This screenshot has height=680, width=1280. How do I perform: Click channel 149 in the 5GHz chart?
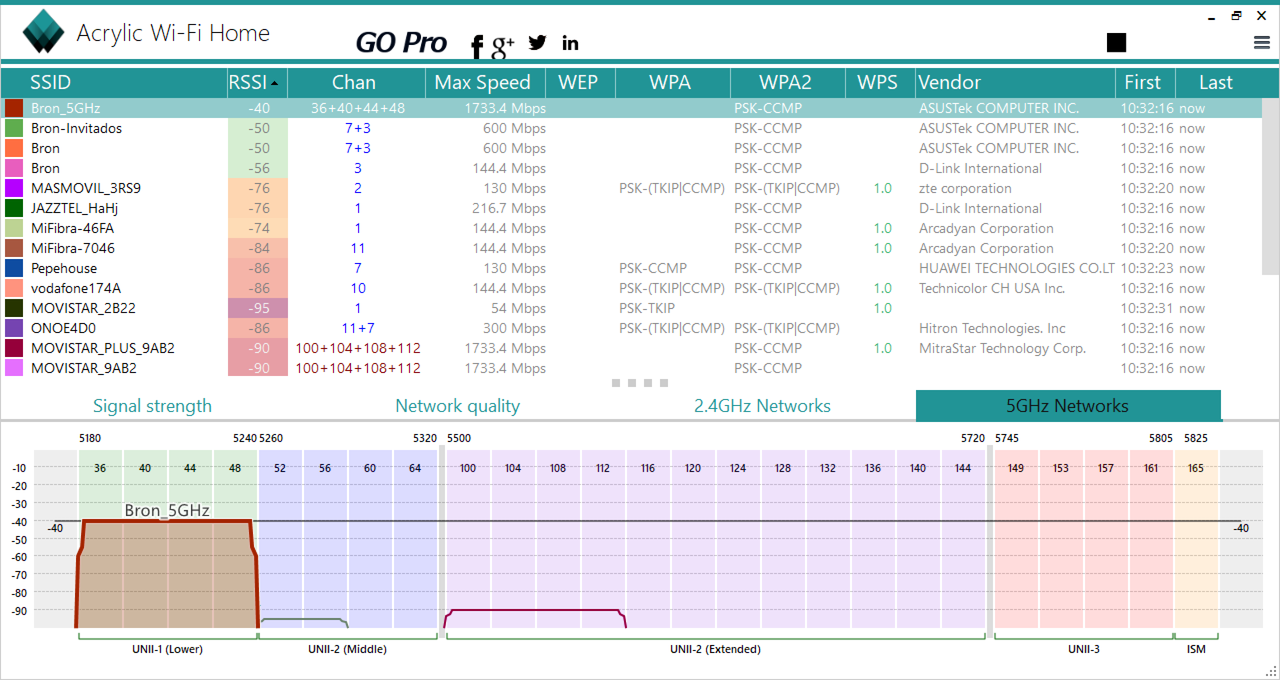click(1016, 468)
